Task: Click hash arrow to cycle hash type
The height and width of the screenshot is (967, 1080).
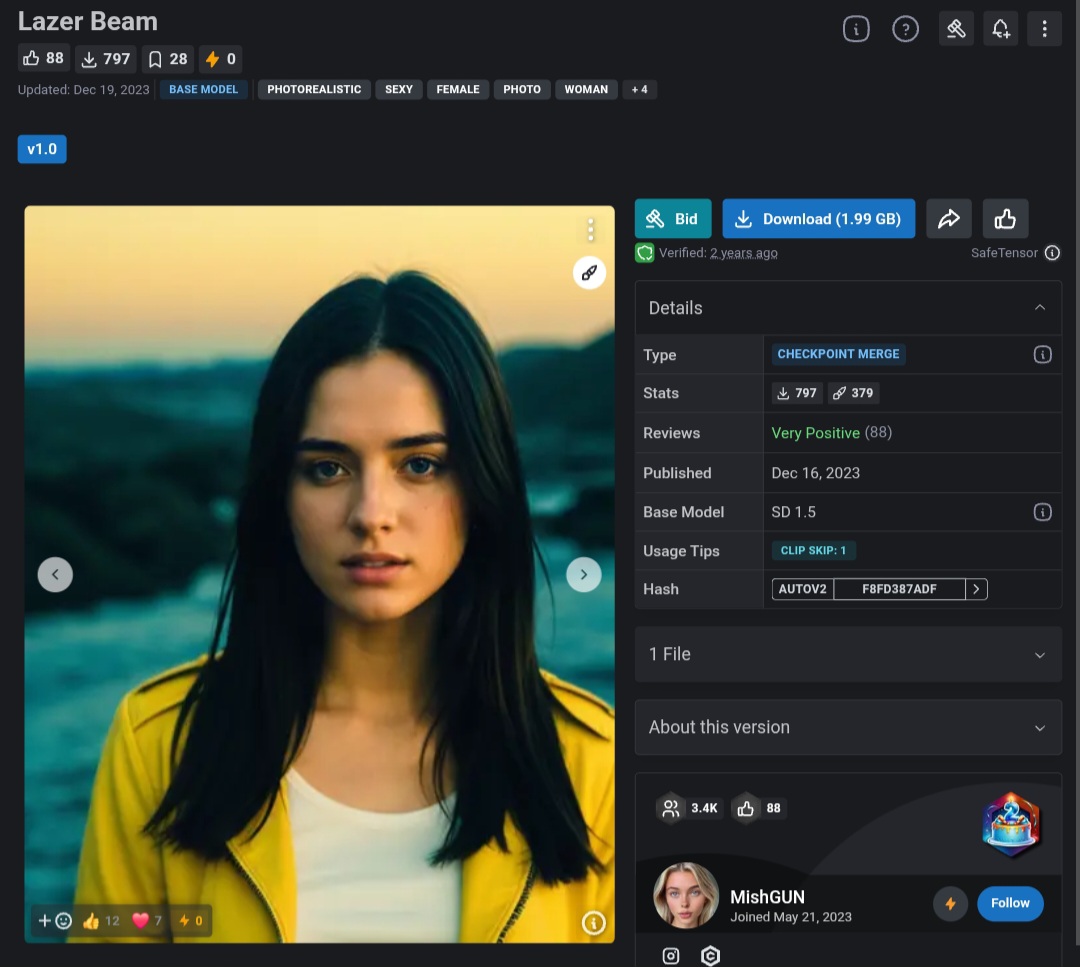Action: [x=976, y=589]
